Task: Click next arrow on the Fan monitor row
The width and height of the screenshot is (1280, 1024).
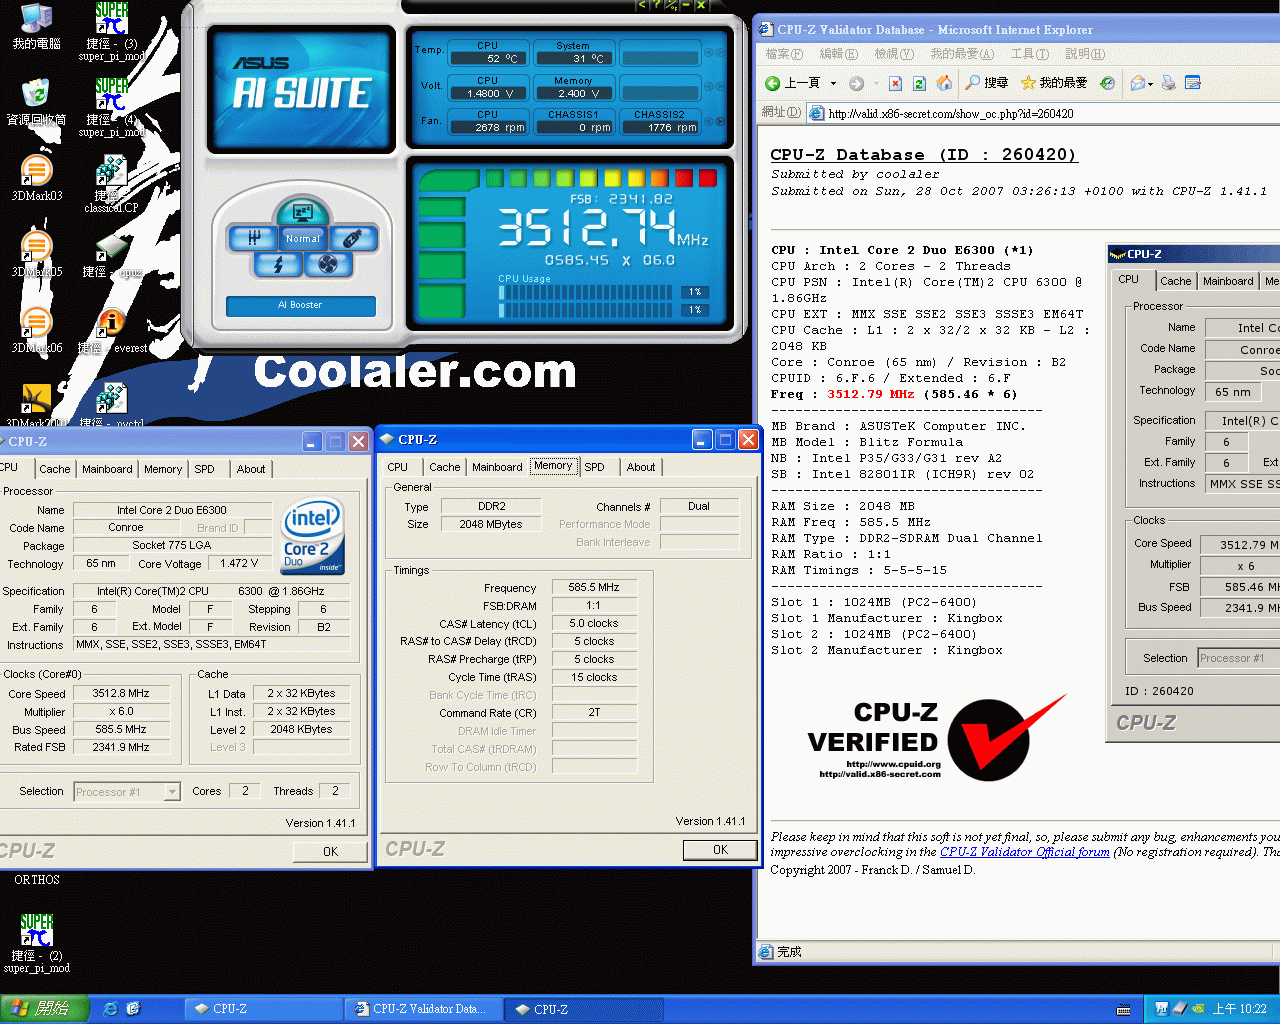Action: (720, 122)
